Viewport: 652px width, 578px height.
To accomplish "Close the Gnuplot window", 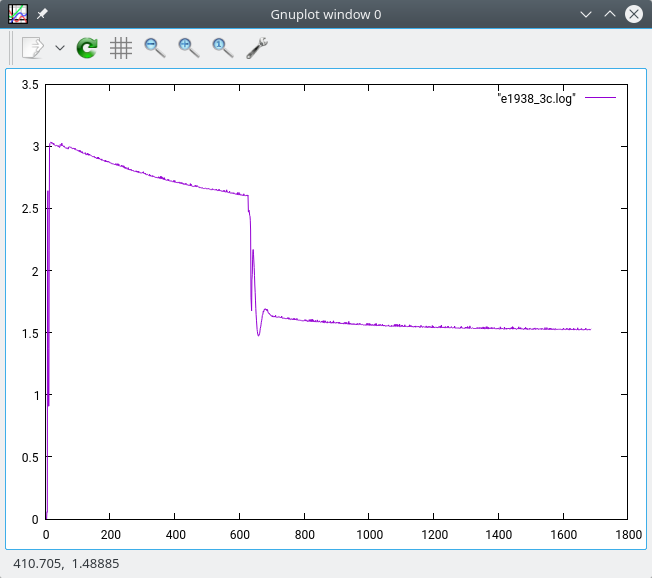I will point(634,14).
